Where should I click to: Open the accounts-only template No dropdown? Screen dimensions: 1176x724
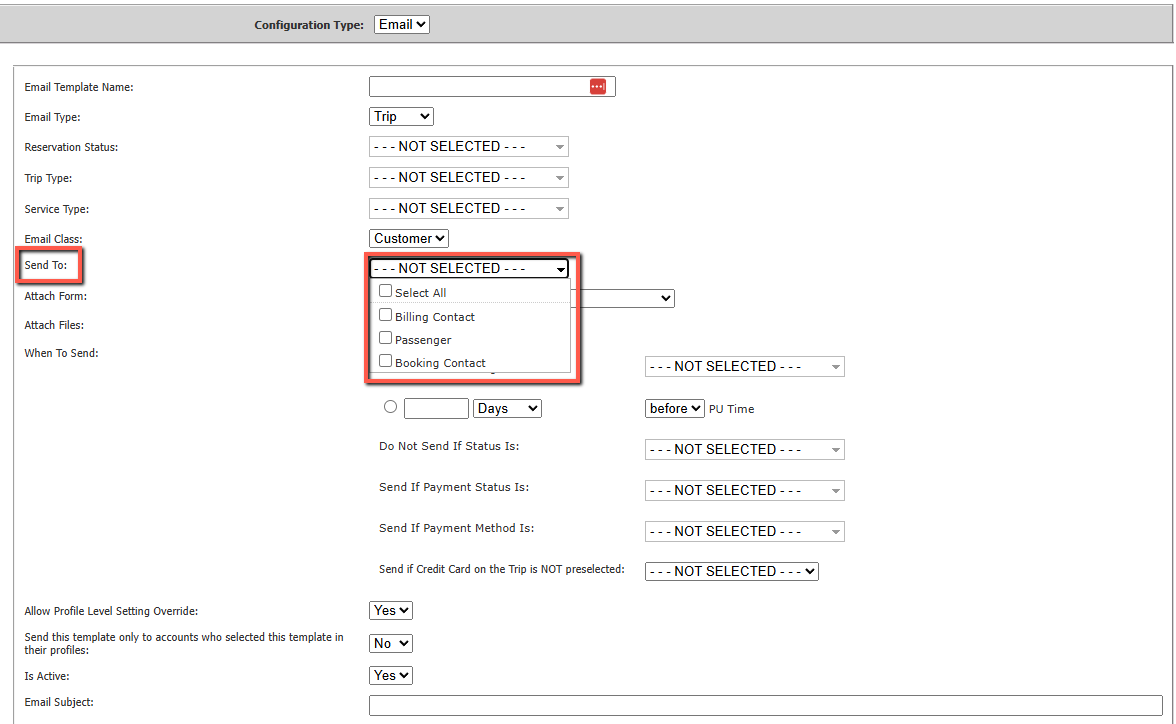tap(391, 643)
